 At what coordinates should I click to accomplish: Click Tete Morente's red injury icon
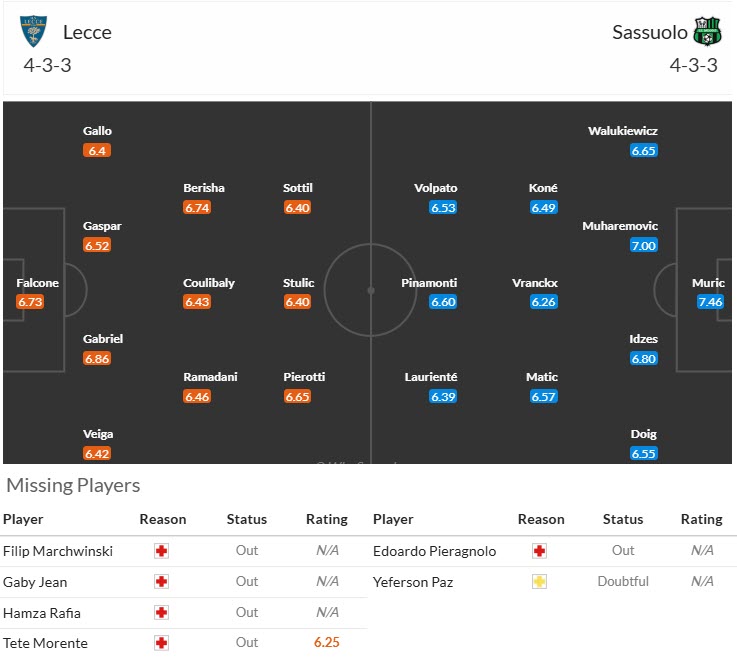[162, 643]
